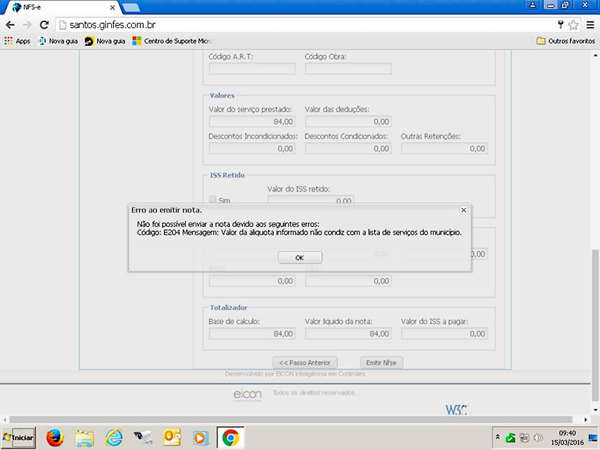Click the eicon logo in footer
The image size is (600, 450).
pyautogui.click(x=248, y=395)
